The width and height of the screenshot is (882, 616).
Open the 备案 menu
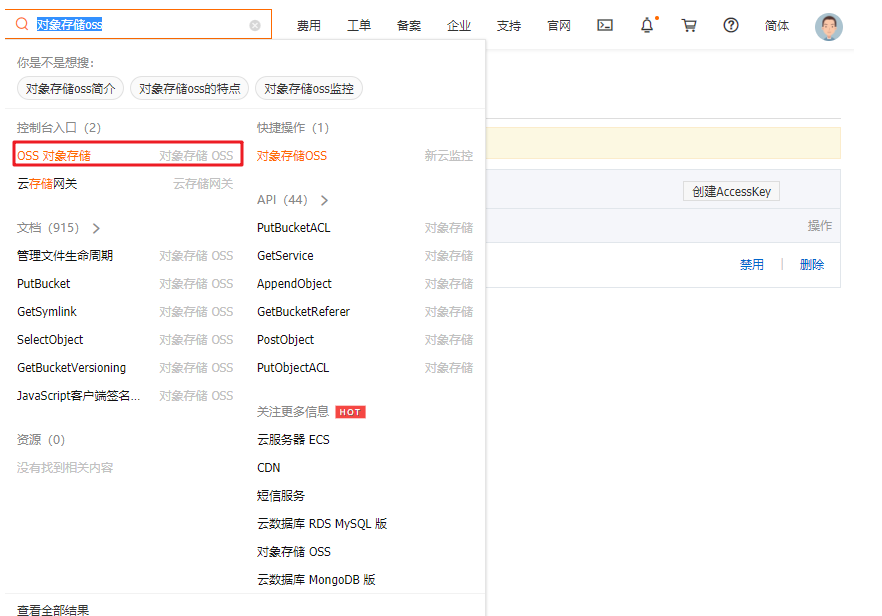point(409,26)
